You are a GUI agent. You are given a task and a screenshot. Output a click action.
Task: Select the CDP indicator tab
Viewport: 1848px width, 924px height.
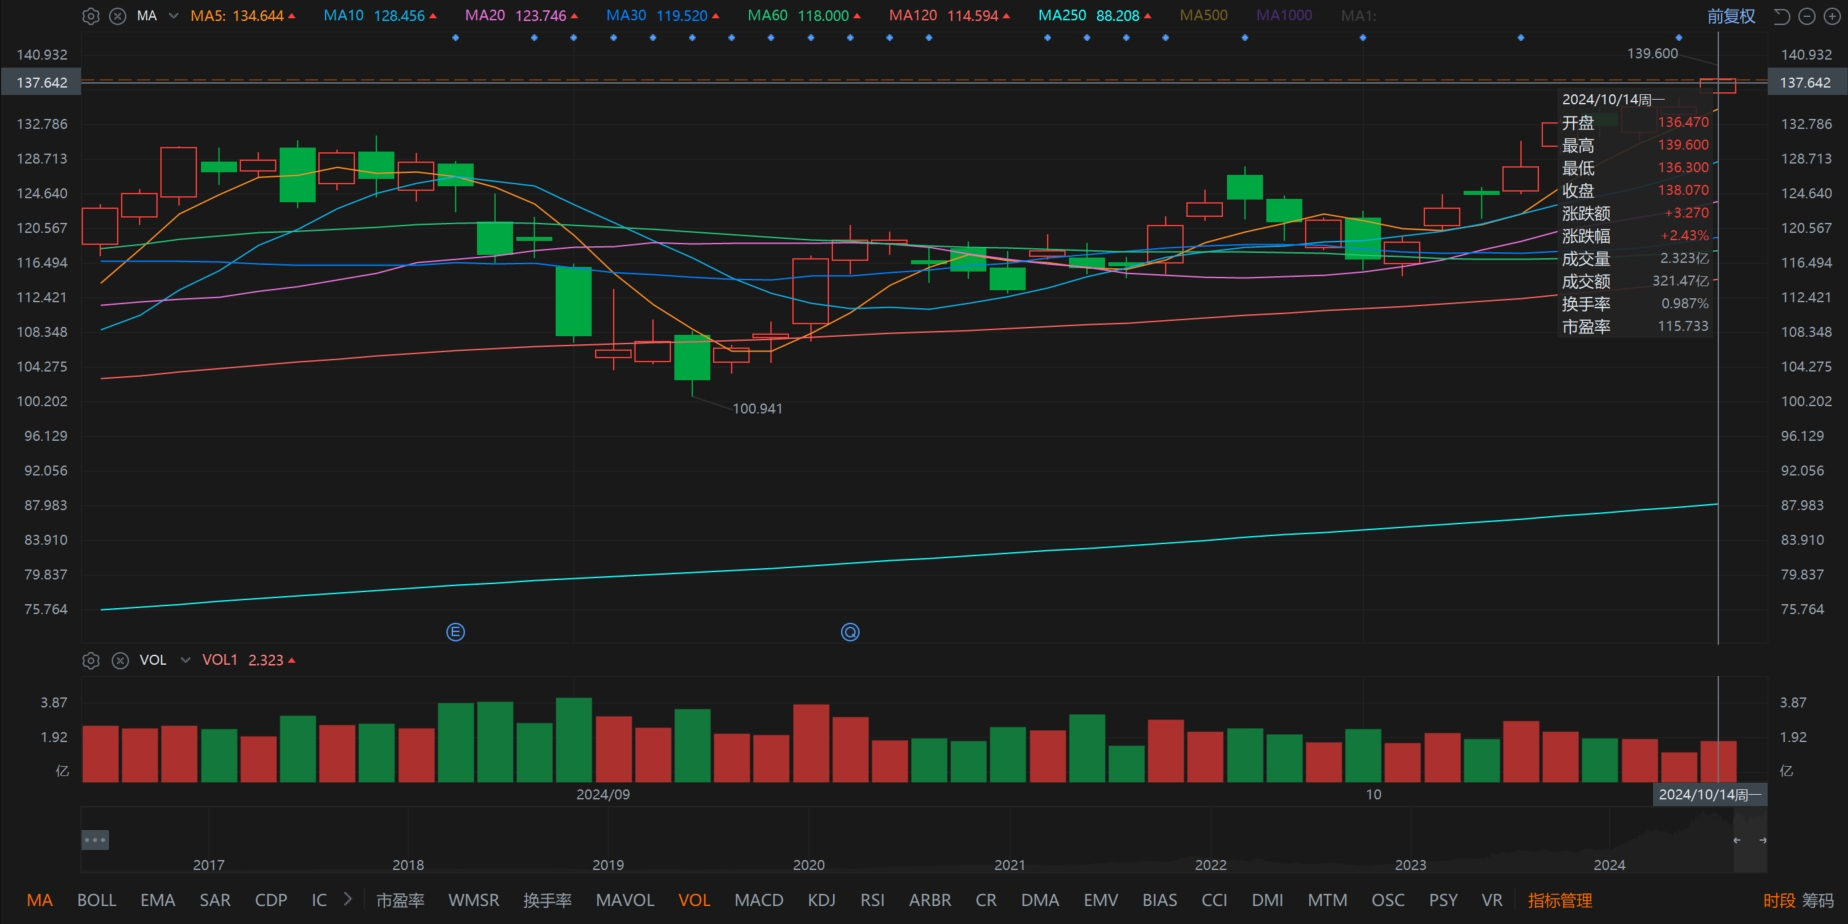tap(271, 900)
